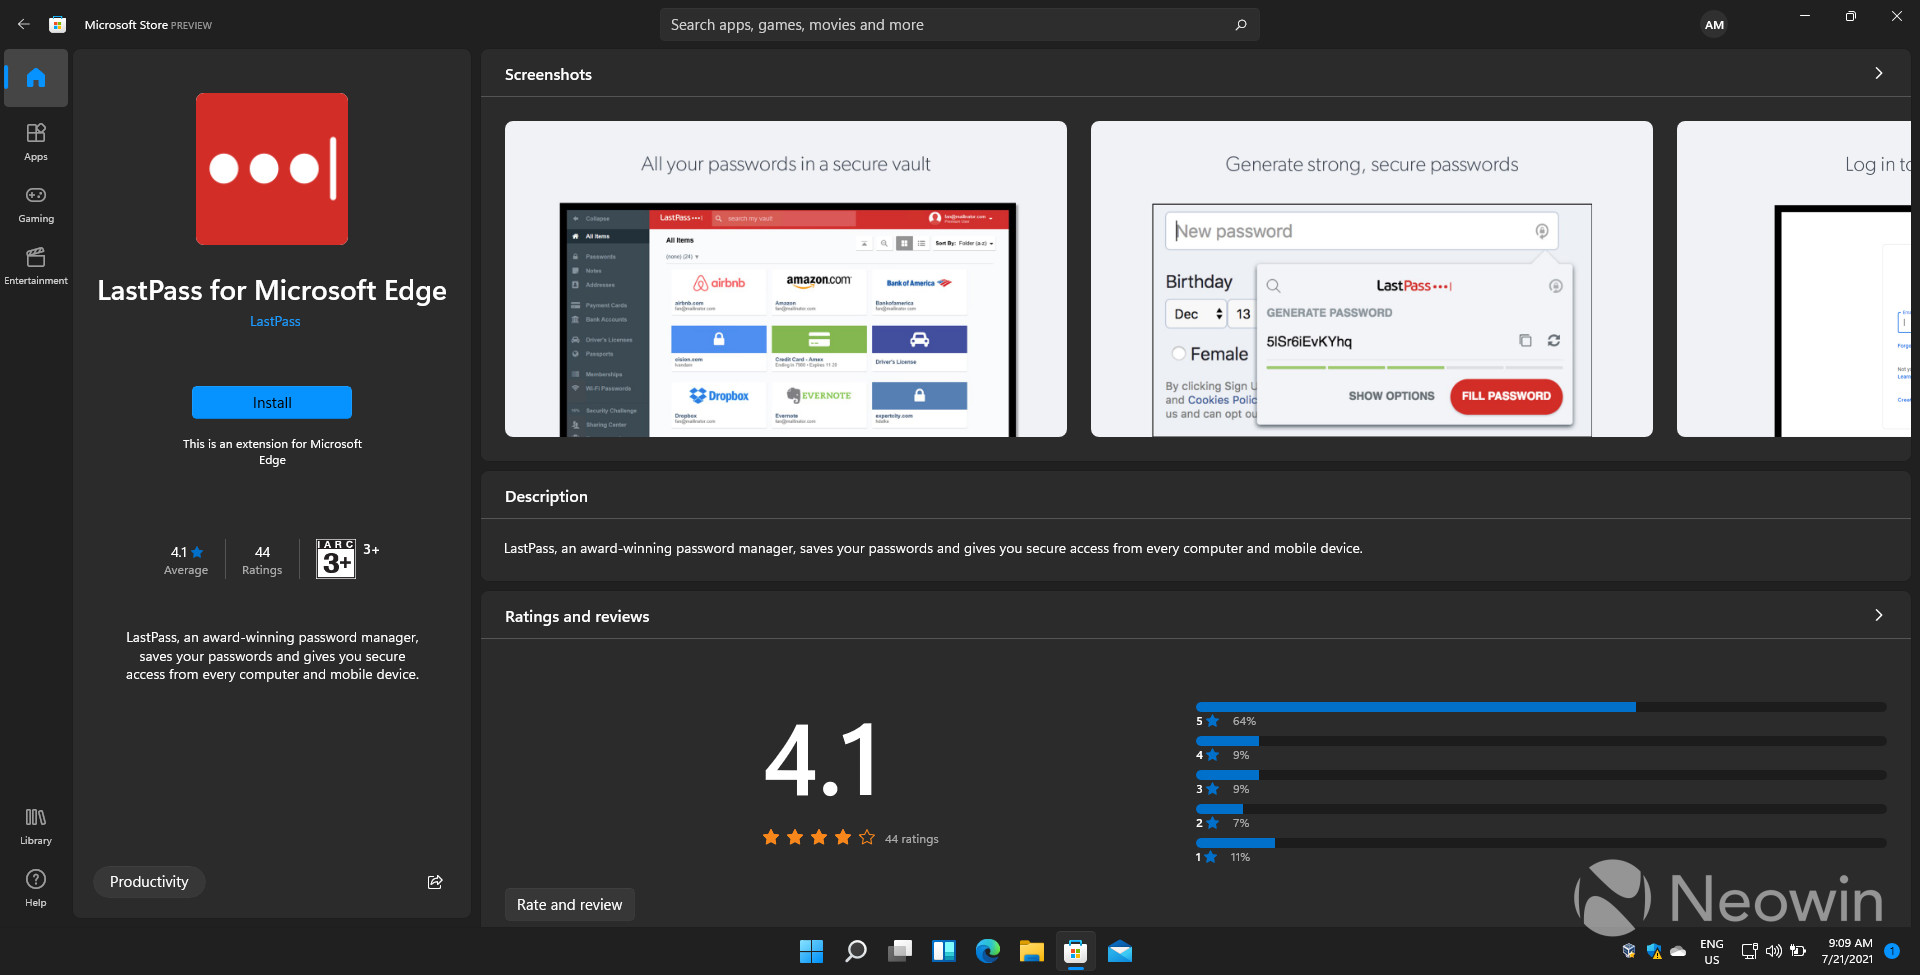This screenshot has width=1920, height=975.
Task: Expand the Screenshots section
Action: pyautogui.click(x=1878, y=73)
